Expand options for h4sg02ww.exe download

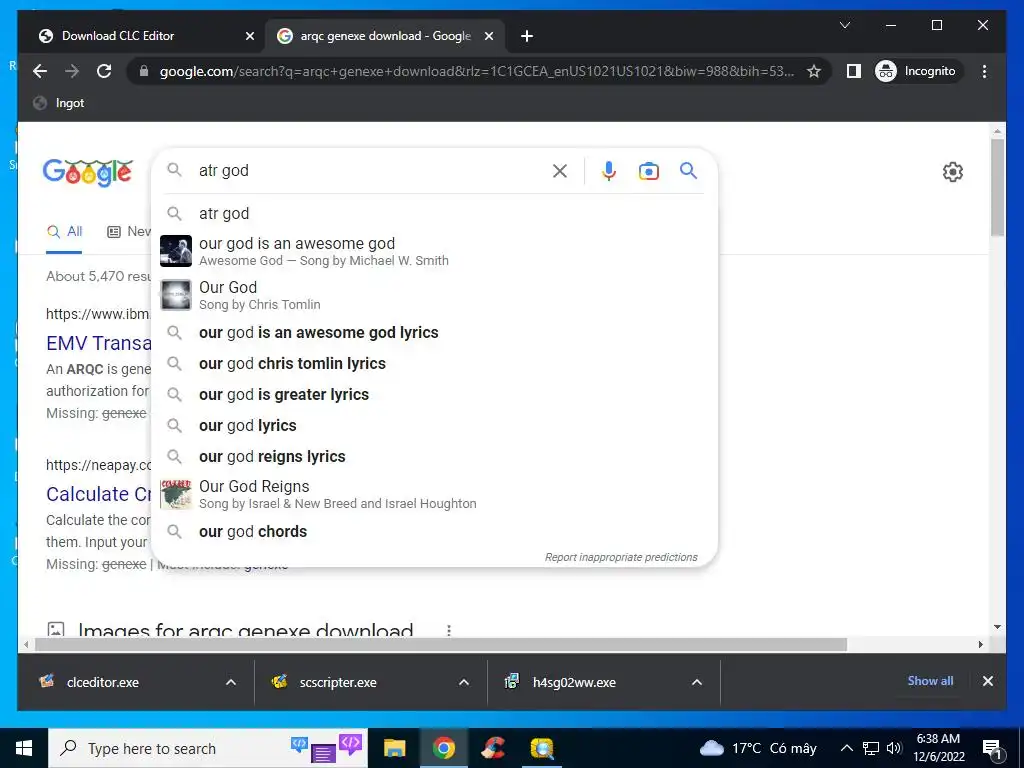click(697, 682)
